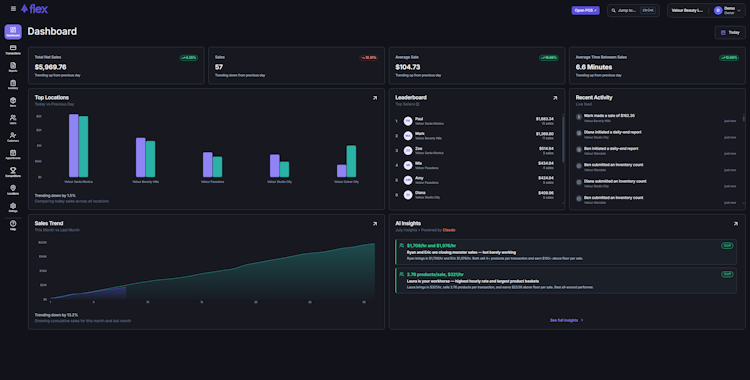The height and width of the screenshot is (380, 750).
Task: Select the Dashboard sidebar item
Action: (x=13, y=32)
